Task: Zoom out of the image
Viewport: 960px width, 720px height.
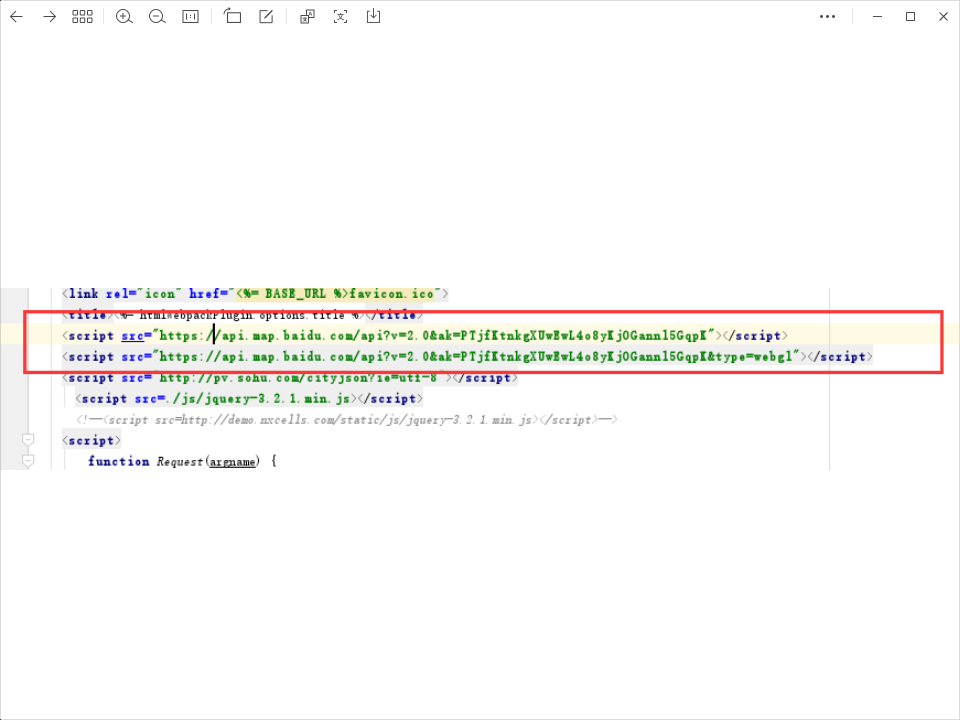Action: [157, 17]
